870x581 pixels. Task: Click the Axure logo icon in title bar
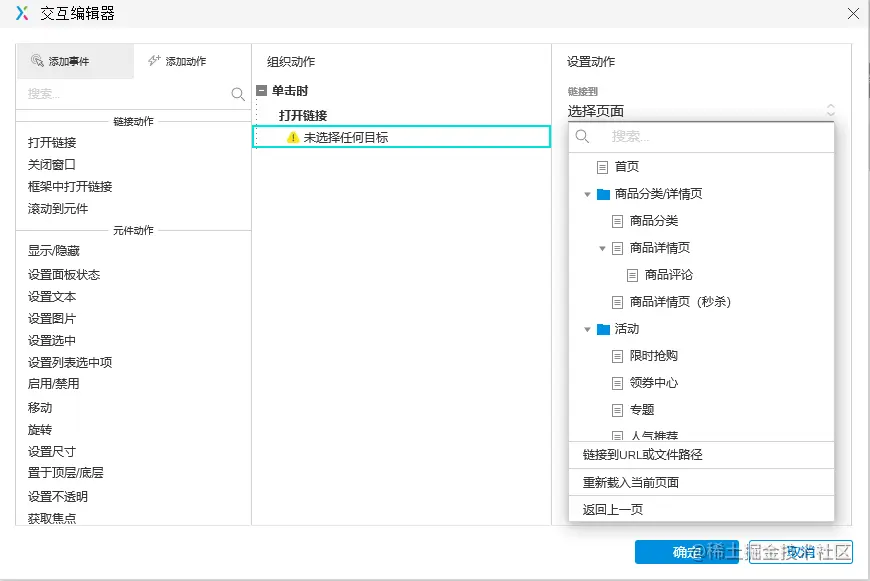click(22, 13)
